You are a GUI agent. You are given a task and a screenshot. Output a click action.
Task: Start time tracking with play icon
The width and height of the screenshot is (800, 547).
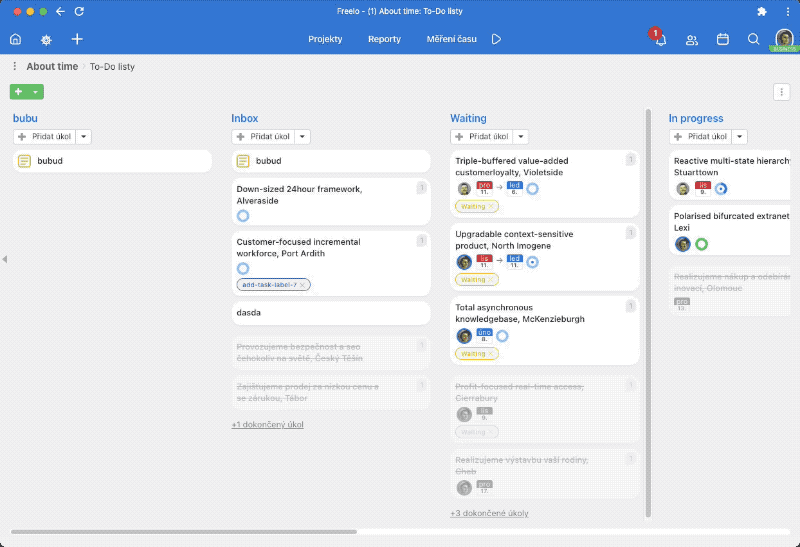tap(496, 40)
